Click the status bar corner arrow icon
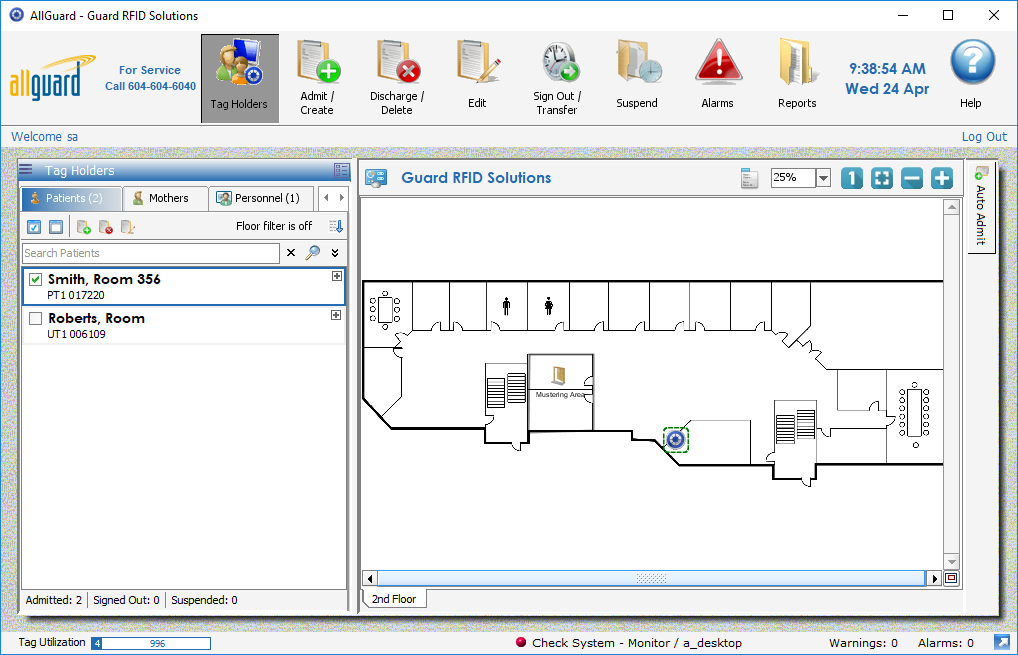 tap(1002, 642)
